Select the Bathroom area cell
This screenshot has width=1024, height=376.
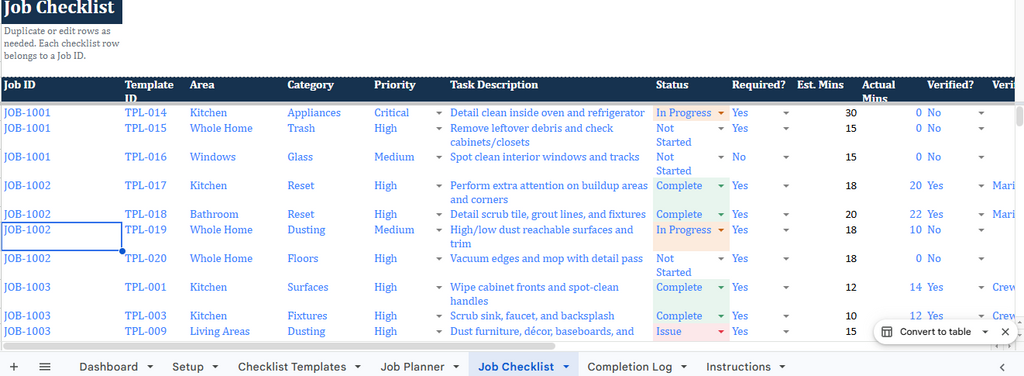(x=236, y=215)
